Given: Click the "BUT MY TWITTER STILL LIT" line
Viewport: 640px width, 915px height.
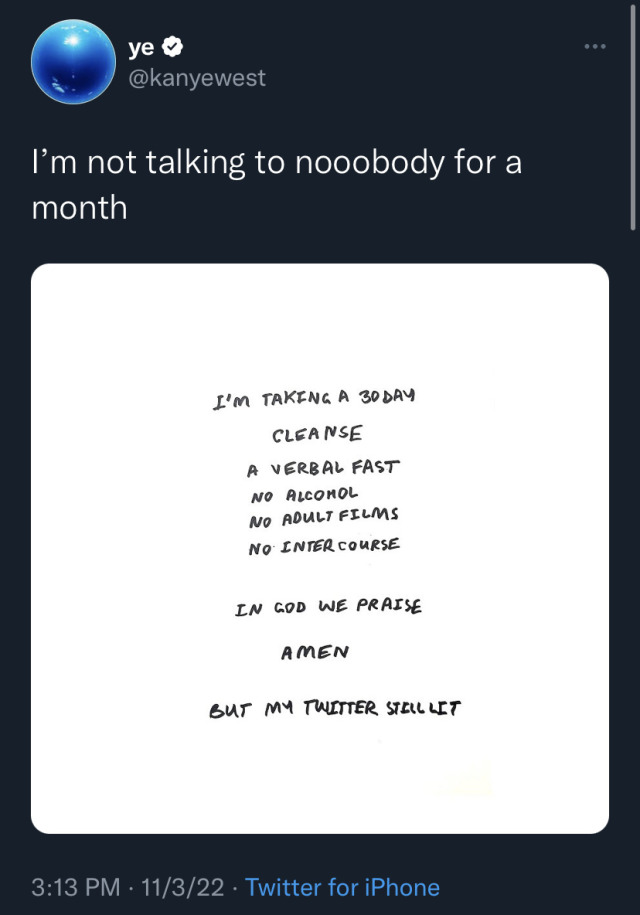Looking at the screenshot, I should pyautogui.click(x=334, y=708).
